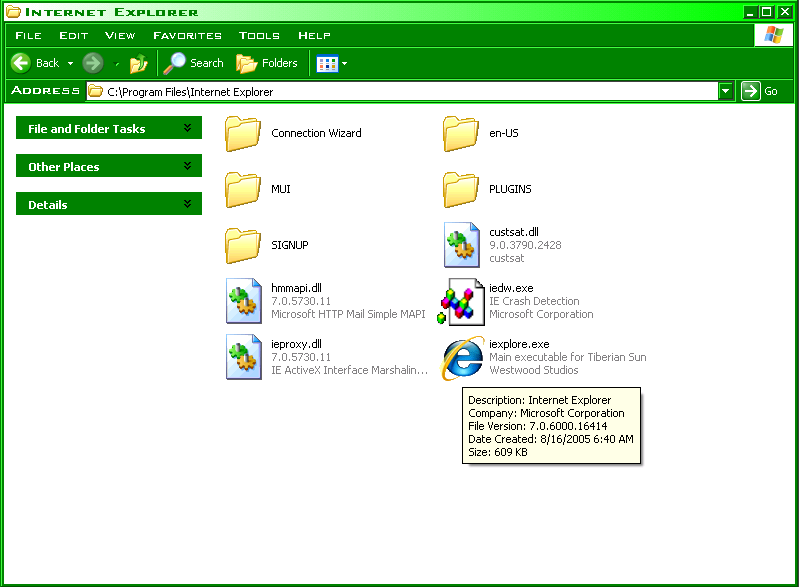The image size is (799, 587).
Task: Click the folder icon in address bar
Action: 95,91
